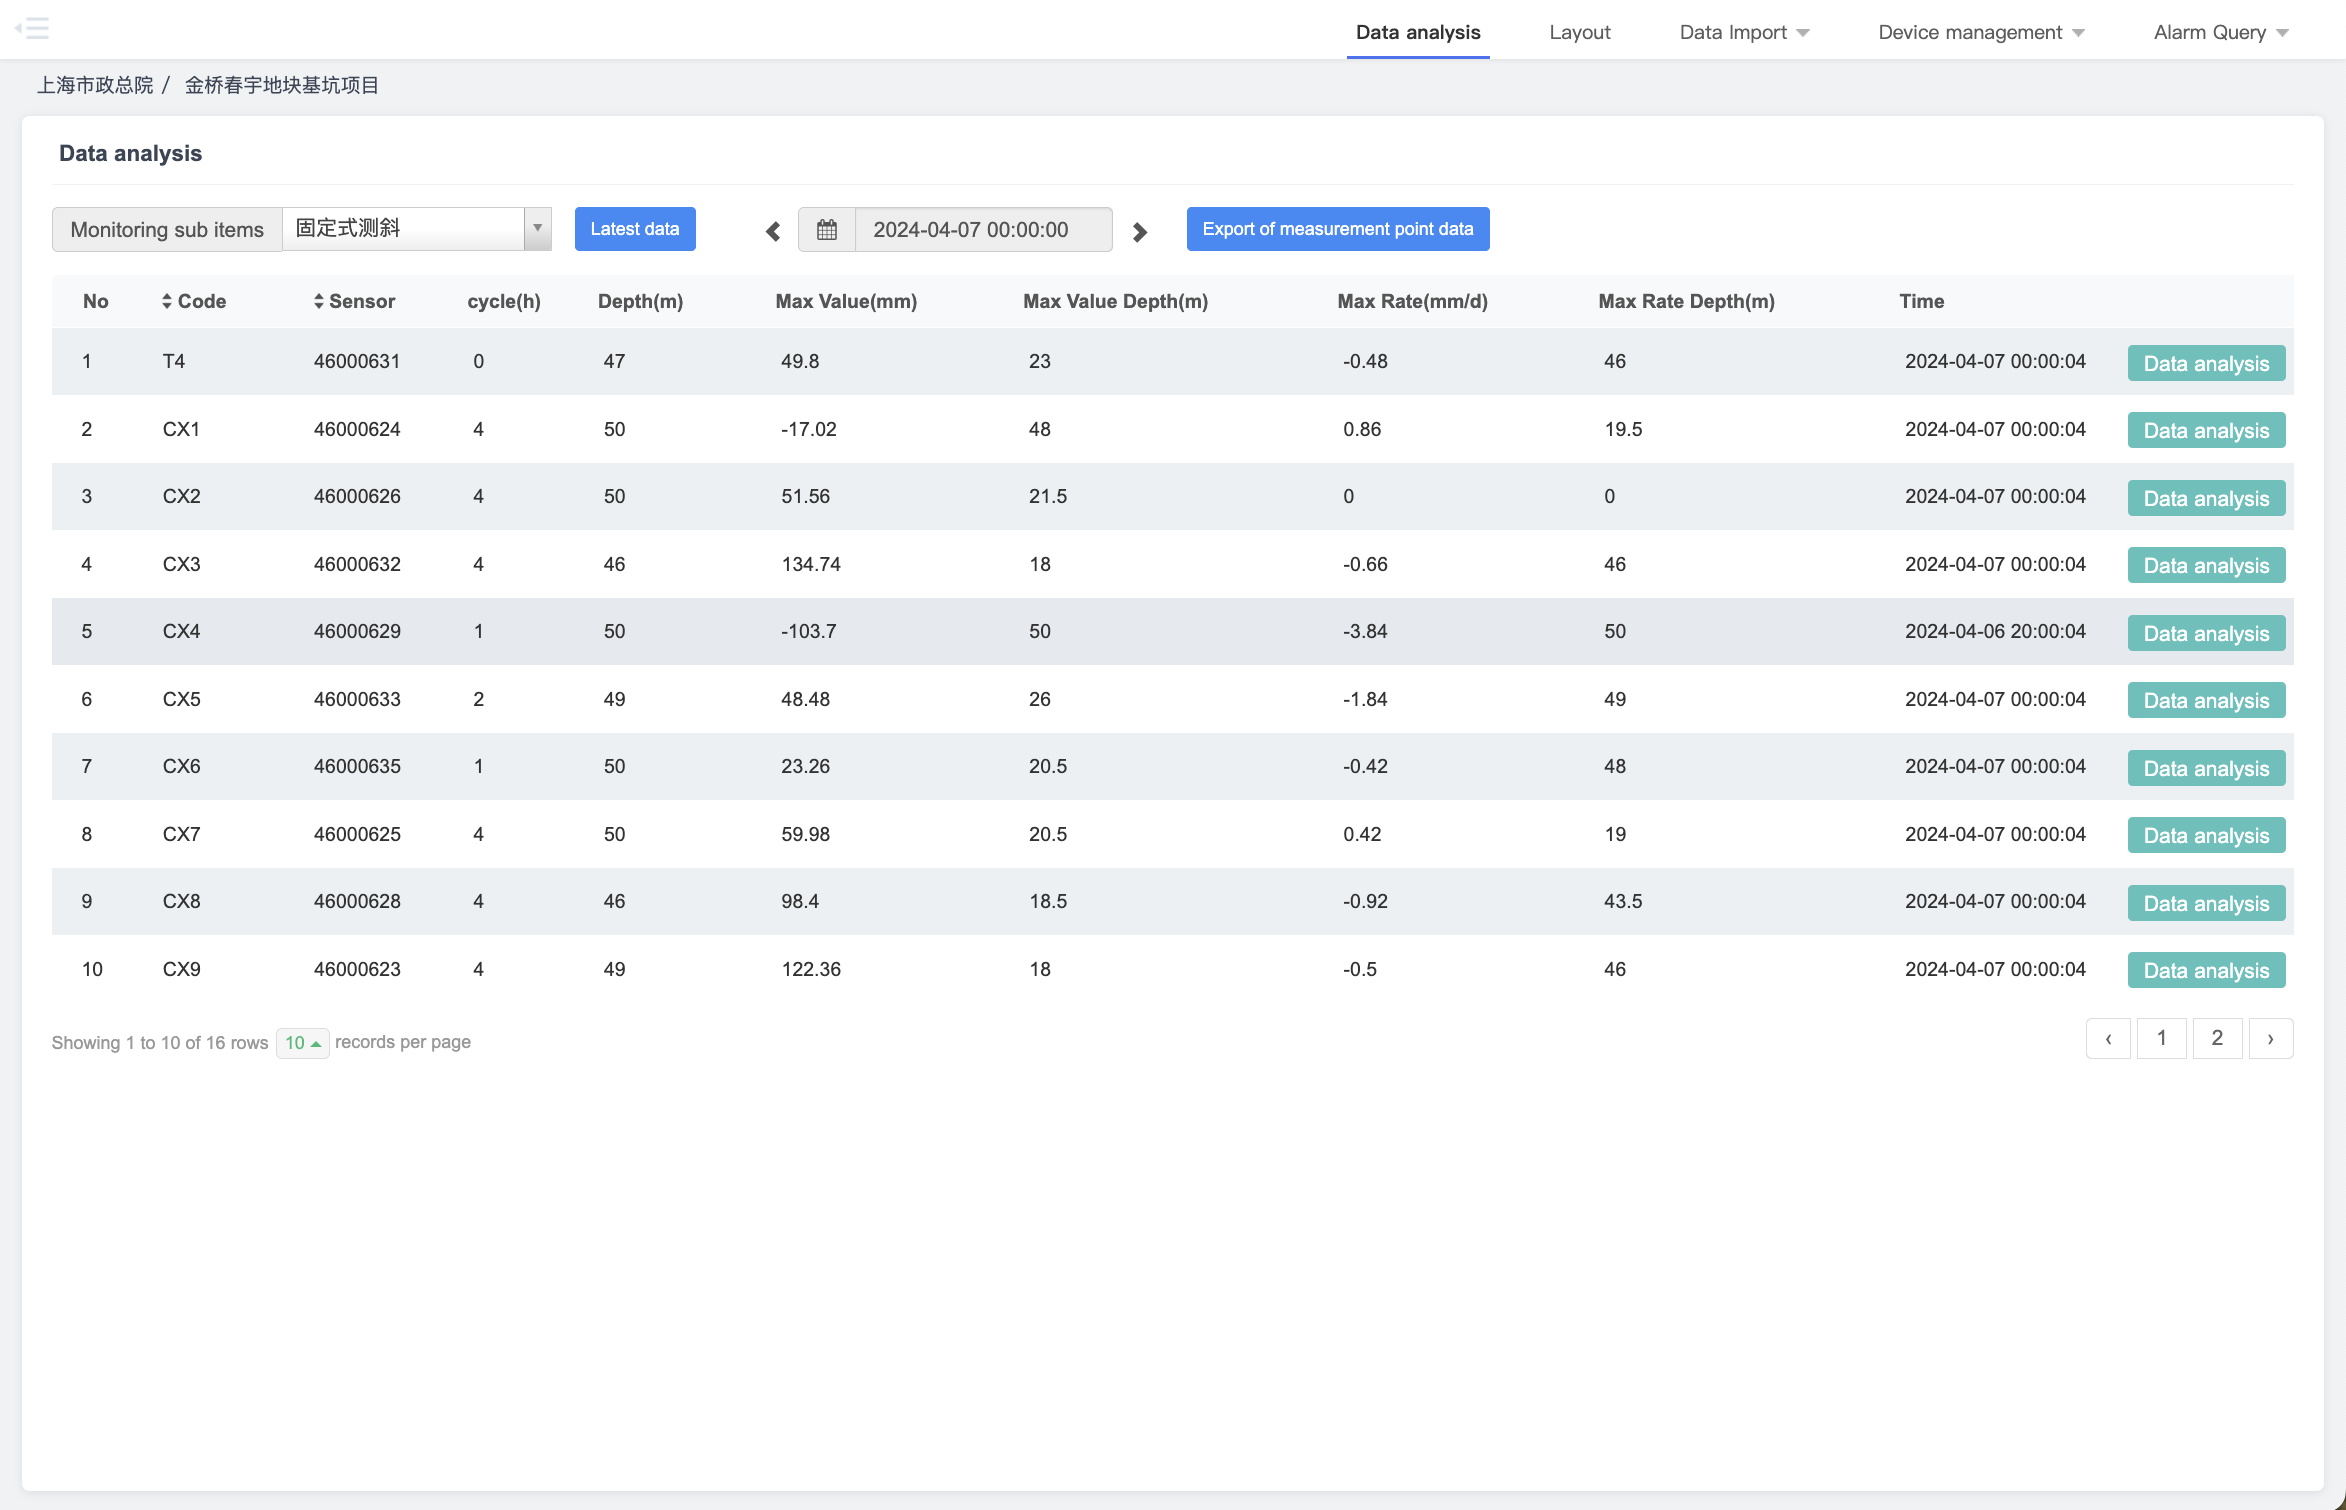
Task: Open Data analysis for CX1 row
Action: pyautogui.click(x=2206, y=430)
